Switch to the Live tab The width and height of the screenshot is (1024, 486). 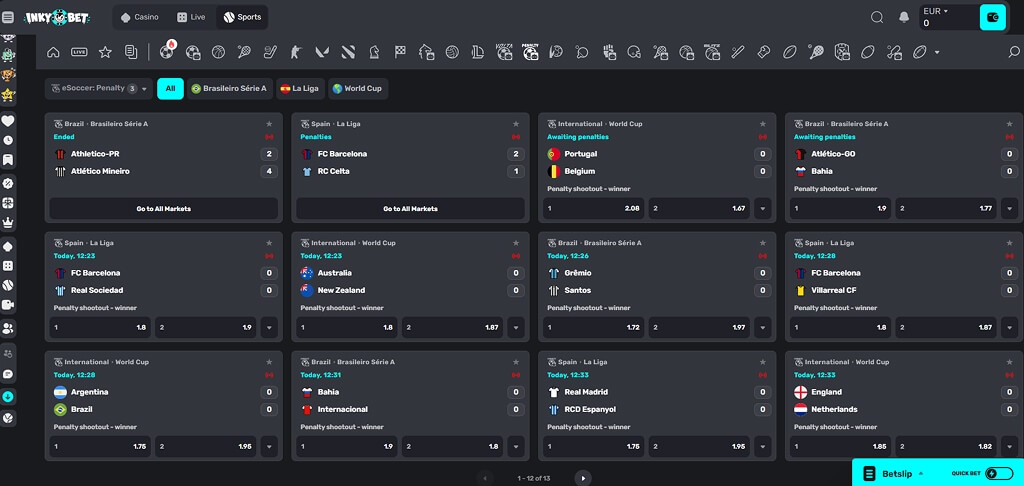click(191, 17)
